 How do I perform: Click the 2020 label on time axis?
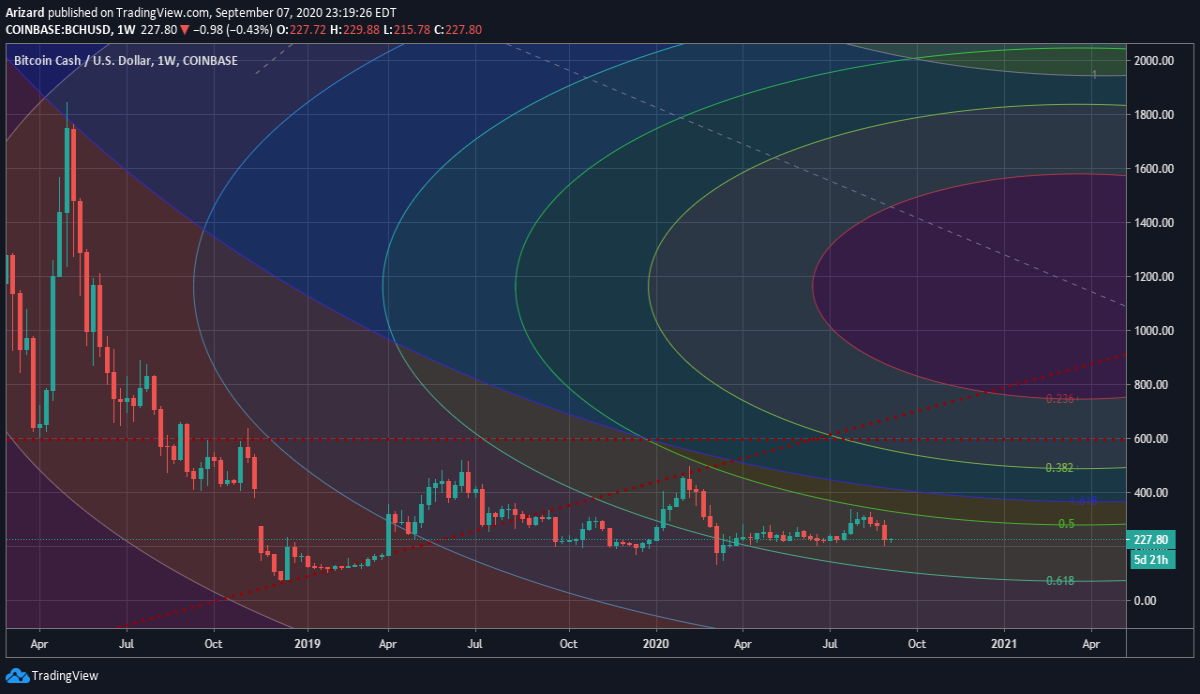click(656, 646)
